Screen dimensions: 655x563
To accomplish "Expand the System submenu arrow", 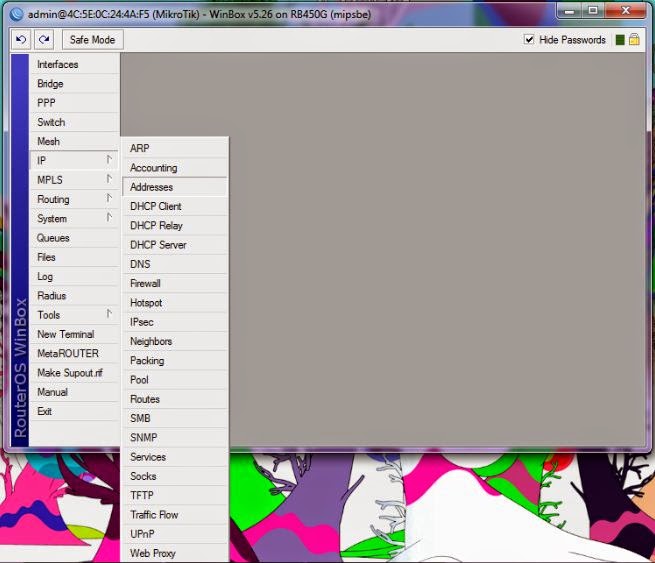I will click(x=109, y=218).
